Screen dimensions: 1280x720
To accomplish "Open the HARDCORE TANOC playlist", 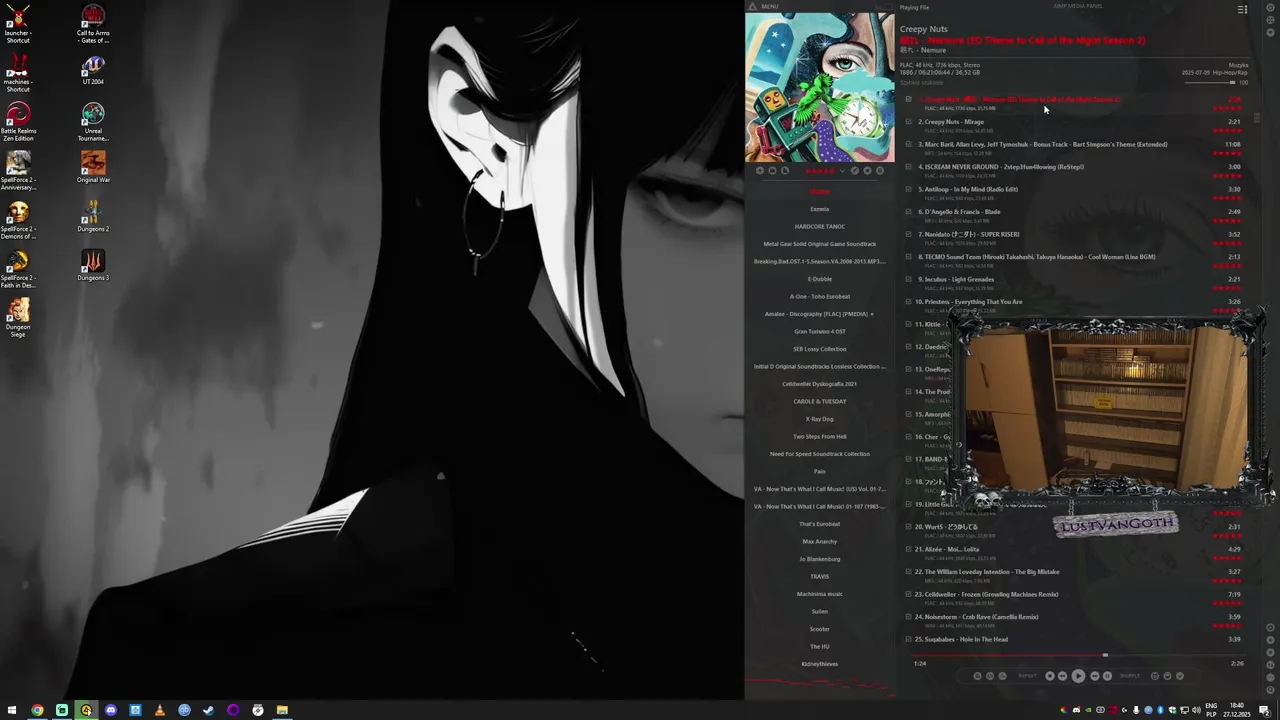I will point(820,227).
